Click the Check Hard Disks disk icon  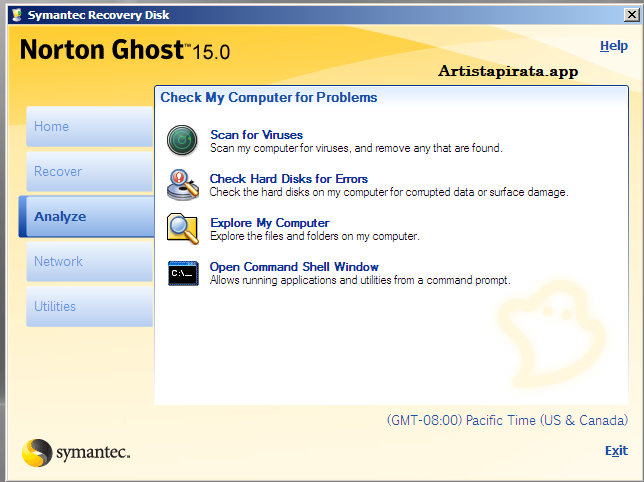(x=183, y=185)
